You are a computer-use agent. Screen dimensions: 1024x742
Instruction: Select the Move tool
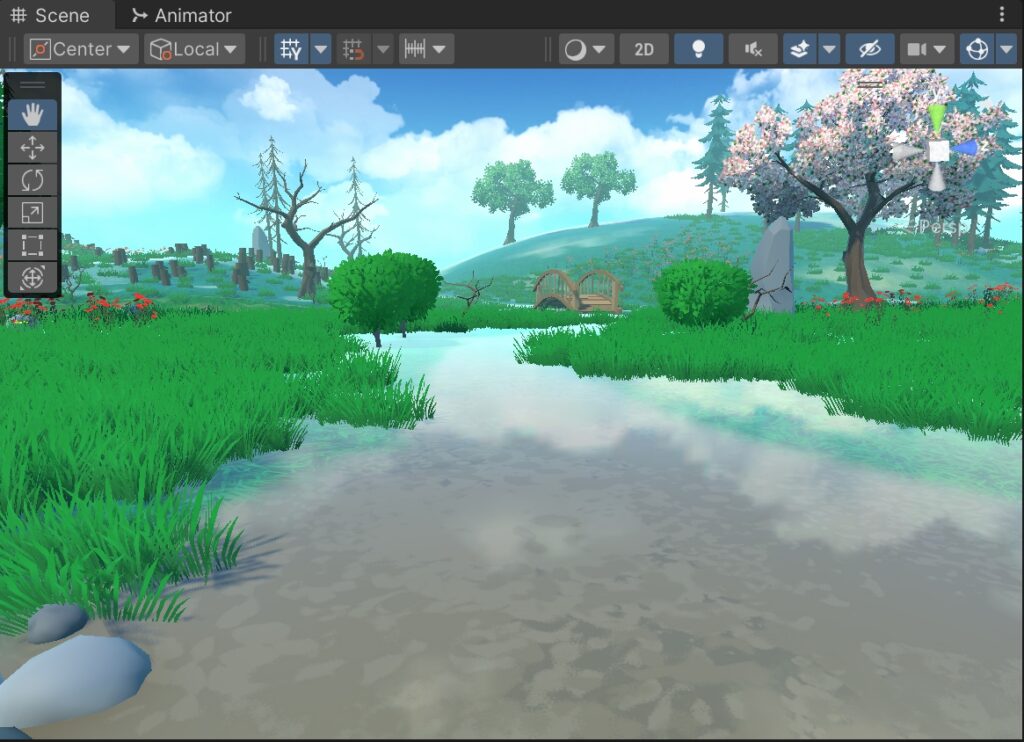point(32,148)
